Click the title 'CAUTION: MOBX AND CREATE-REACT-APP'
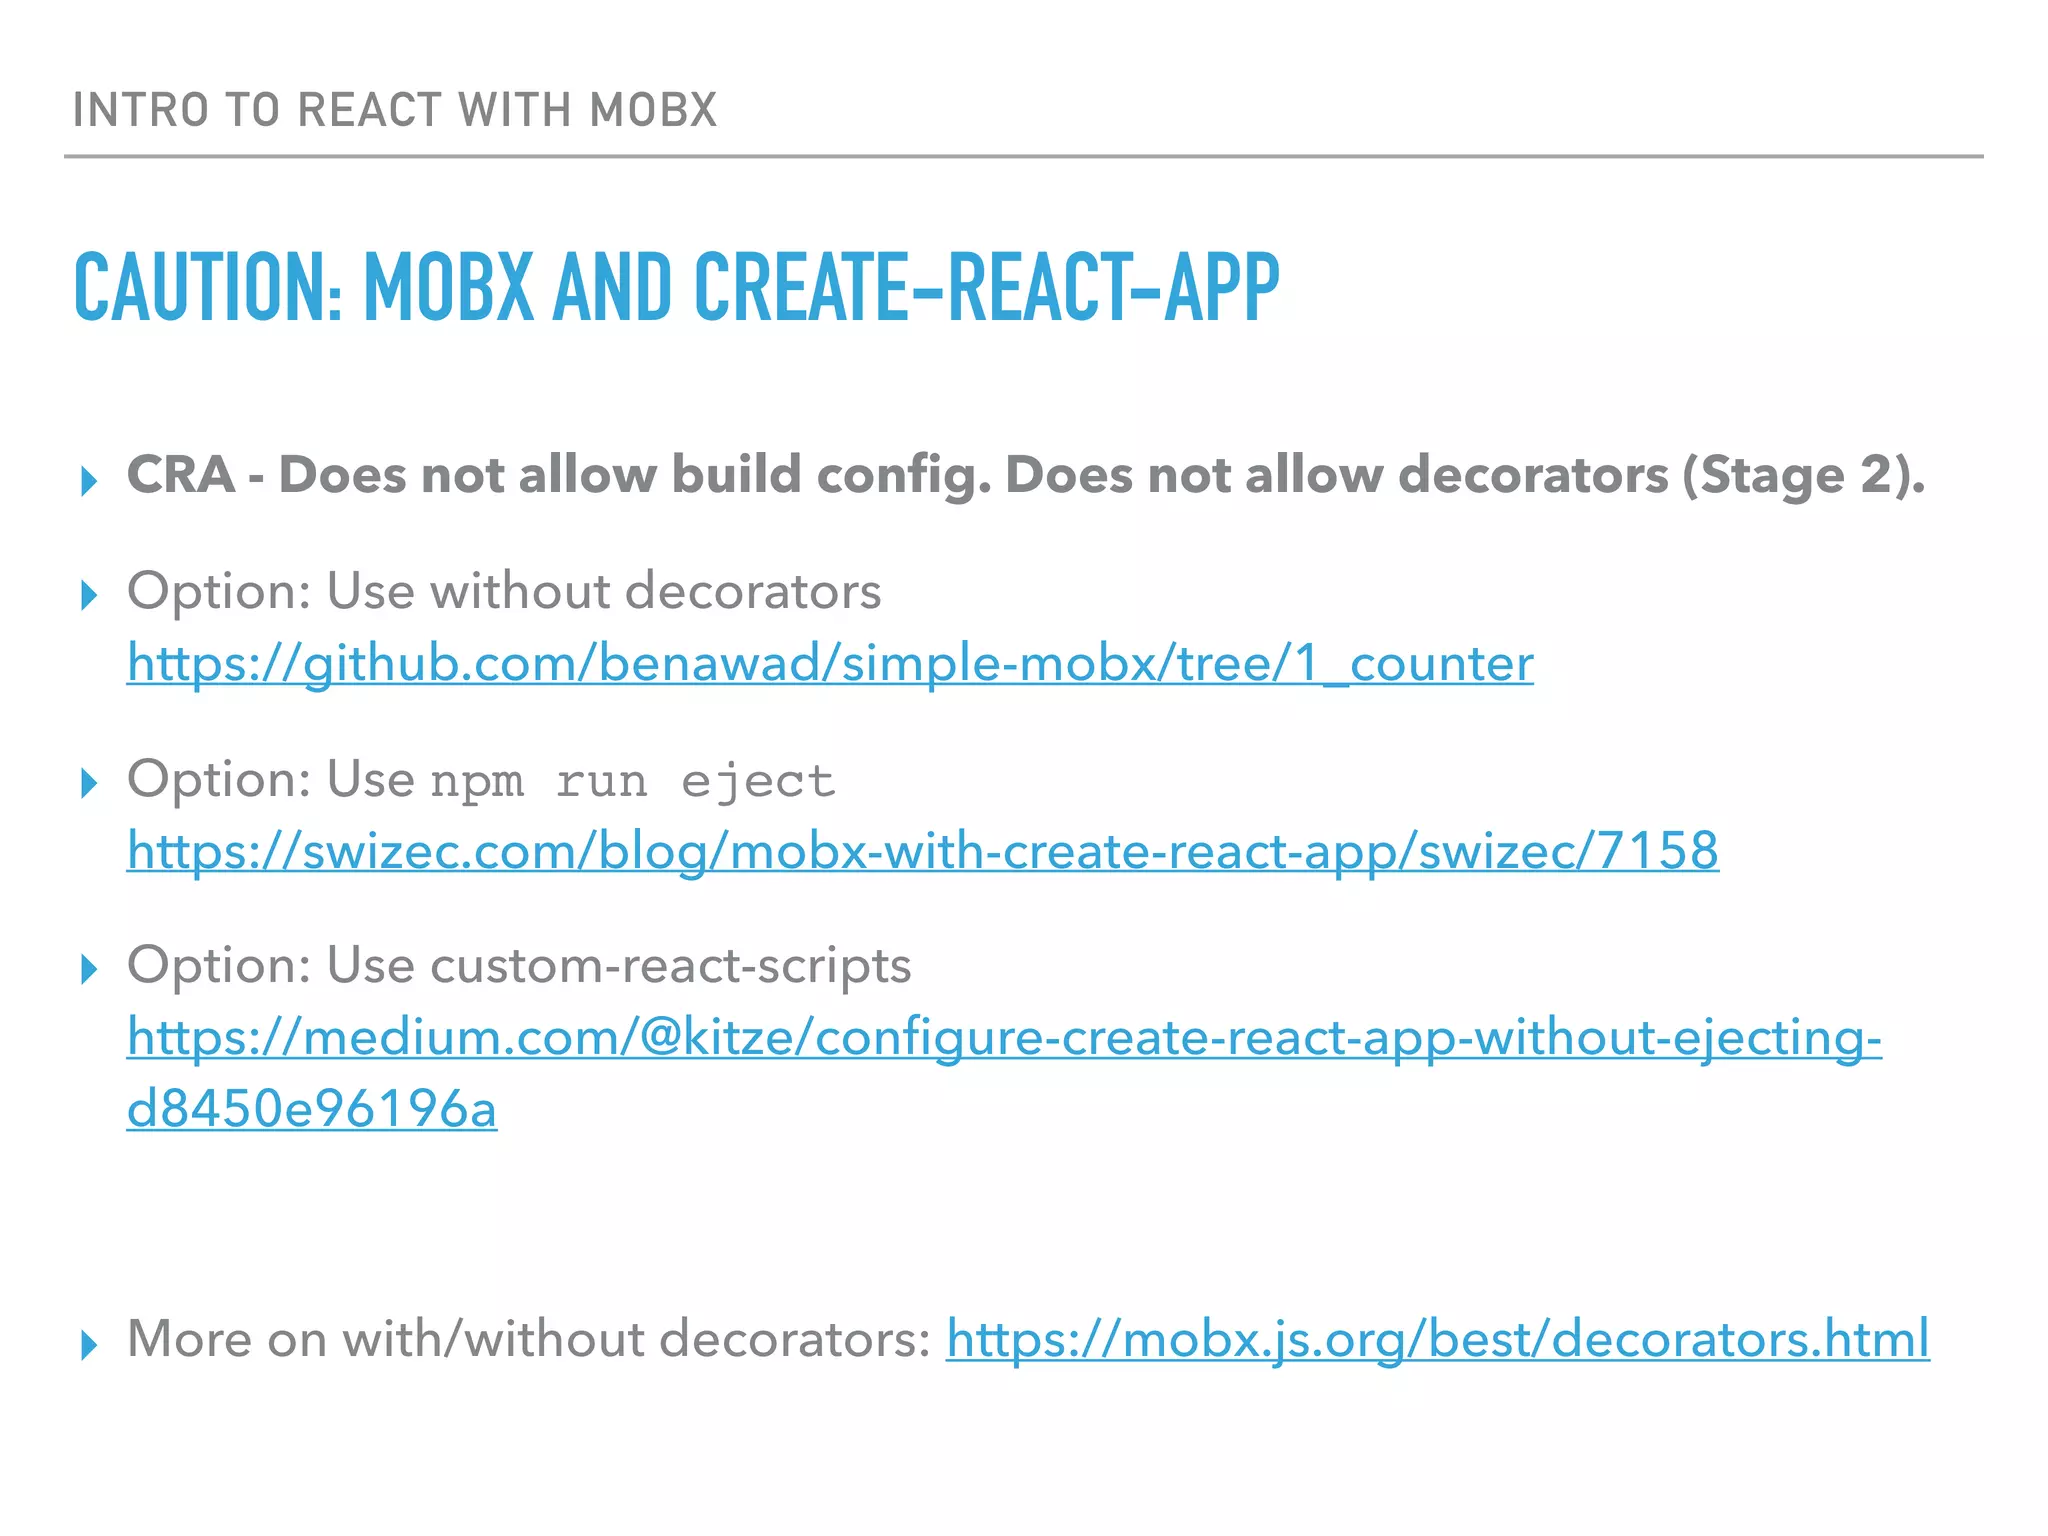The image size is (2048, 1536). [676, 287]
